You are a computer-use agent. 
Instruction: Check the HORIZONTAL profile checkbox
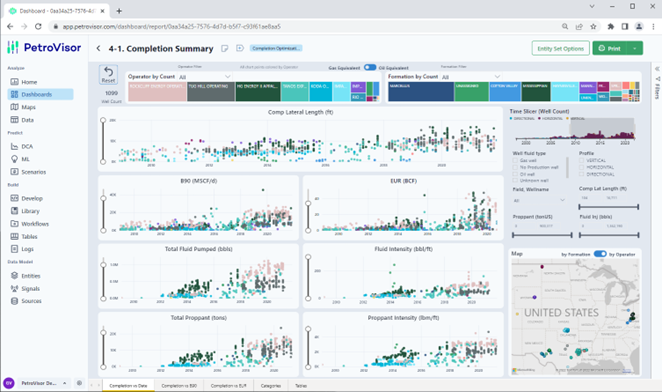581,167
